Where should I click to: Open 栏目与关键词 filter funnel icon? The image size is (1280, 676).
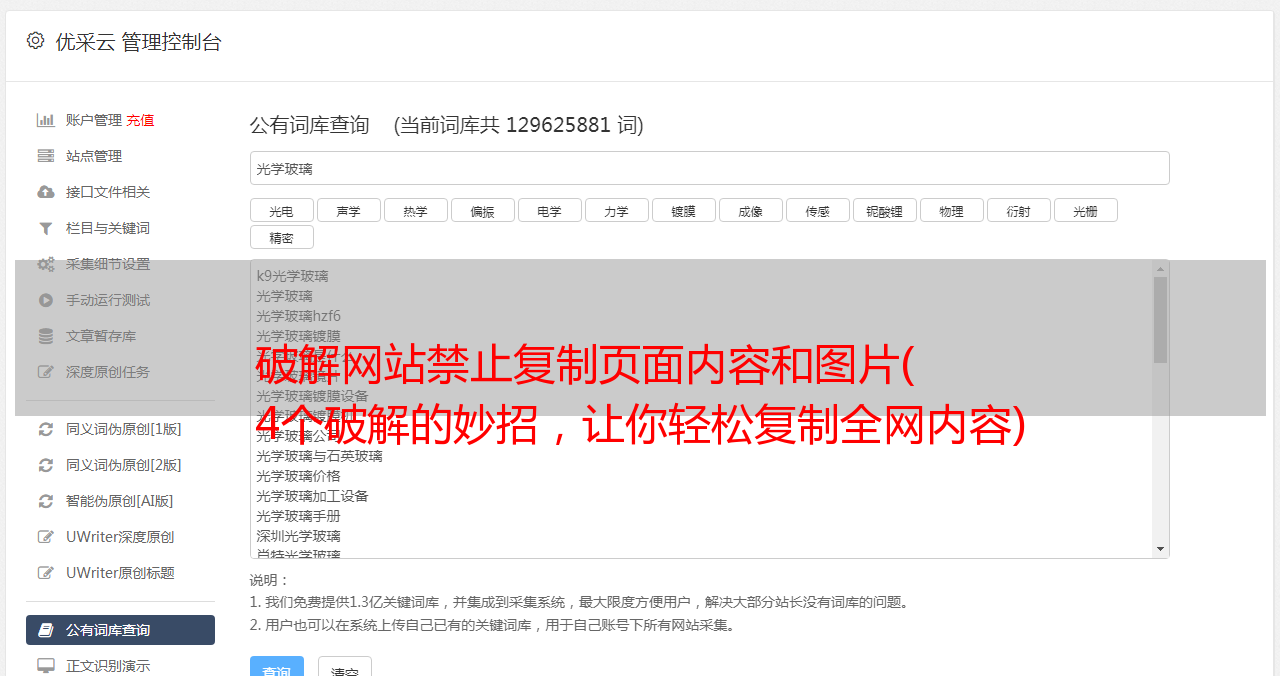pos(45,228)
